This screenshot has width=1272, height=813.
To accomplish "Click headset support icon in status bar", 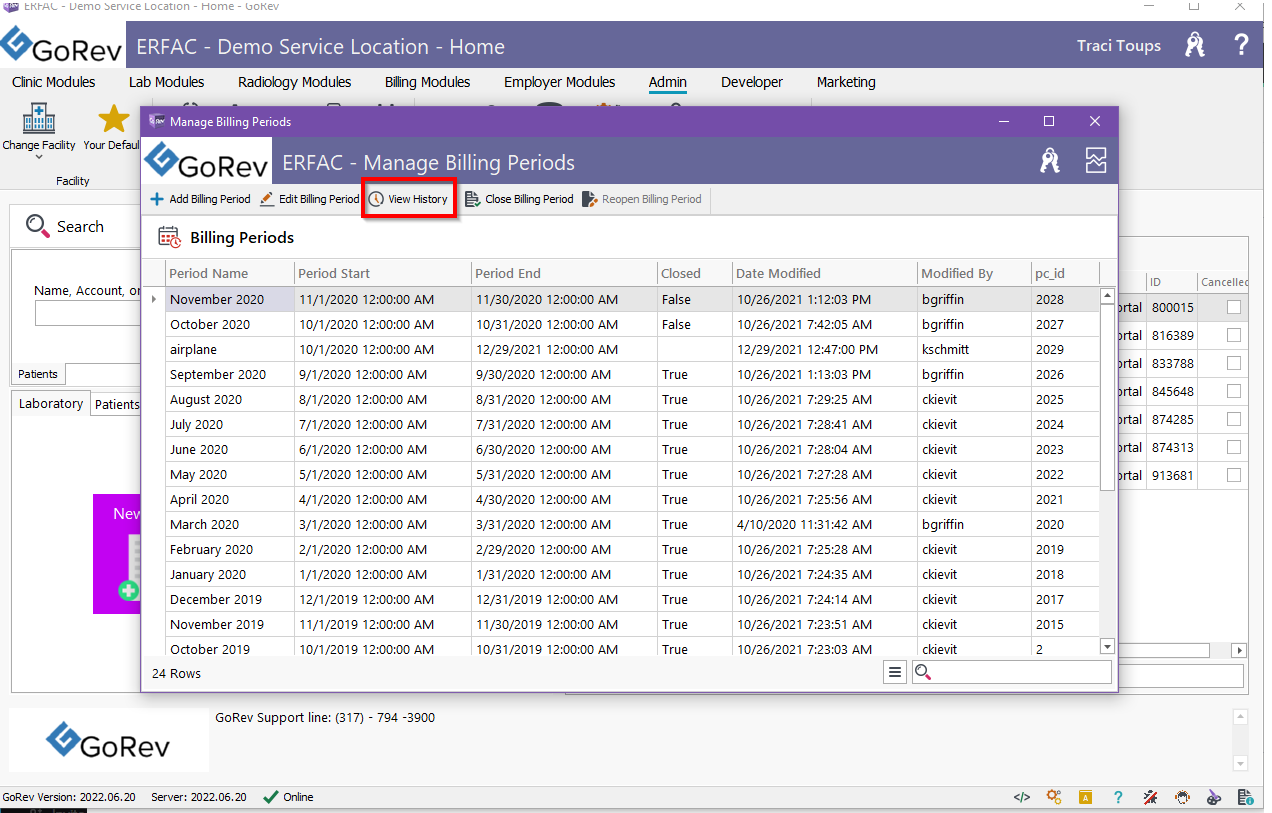I will coord(1182,797).
